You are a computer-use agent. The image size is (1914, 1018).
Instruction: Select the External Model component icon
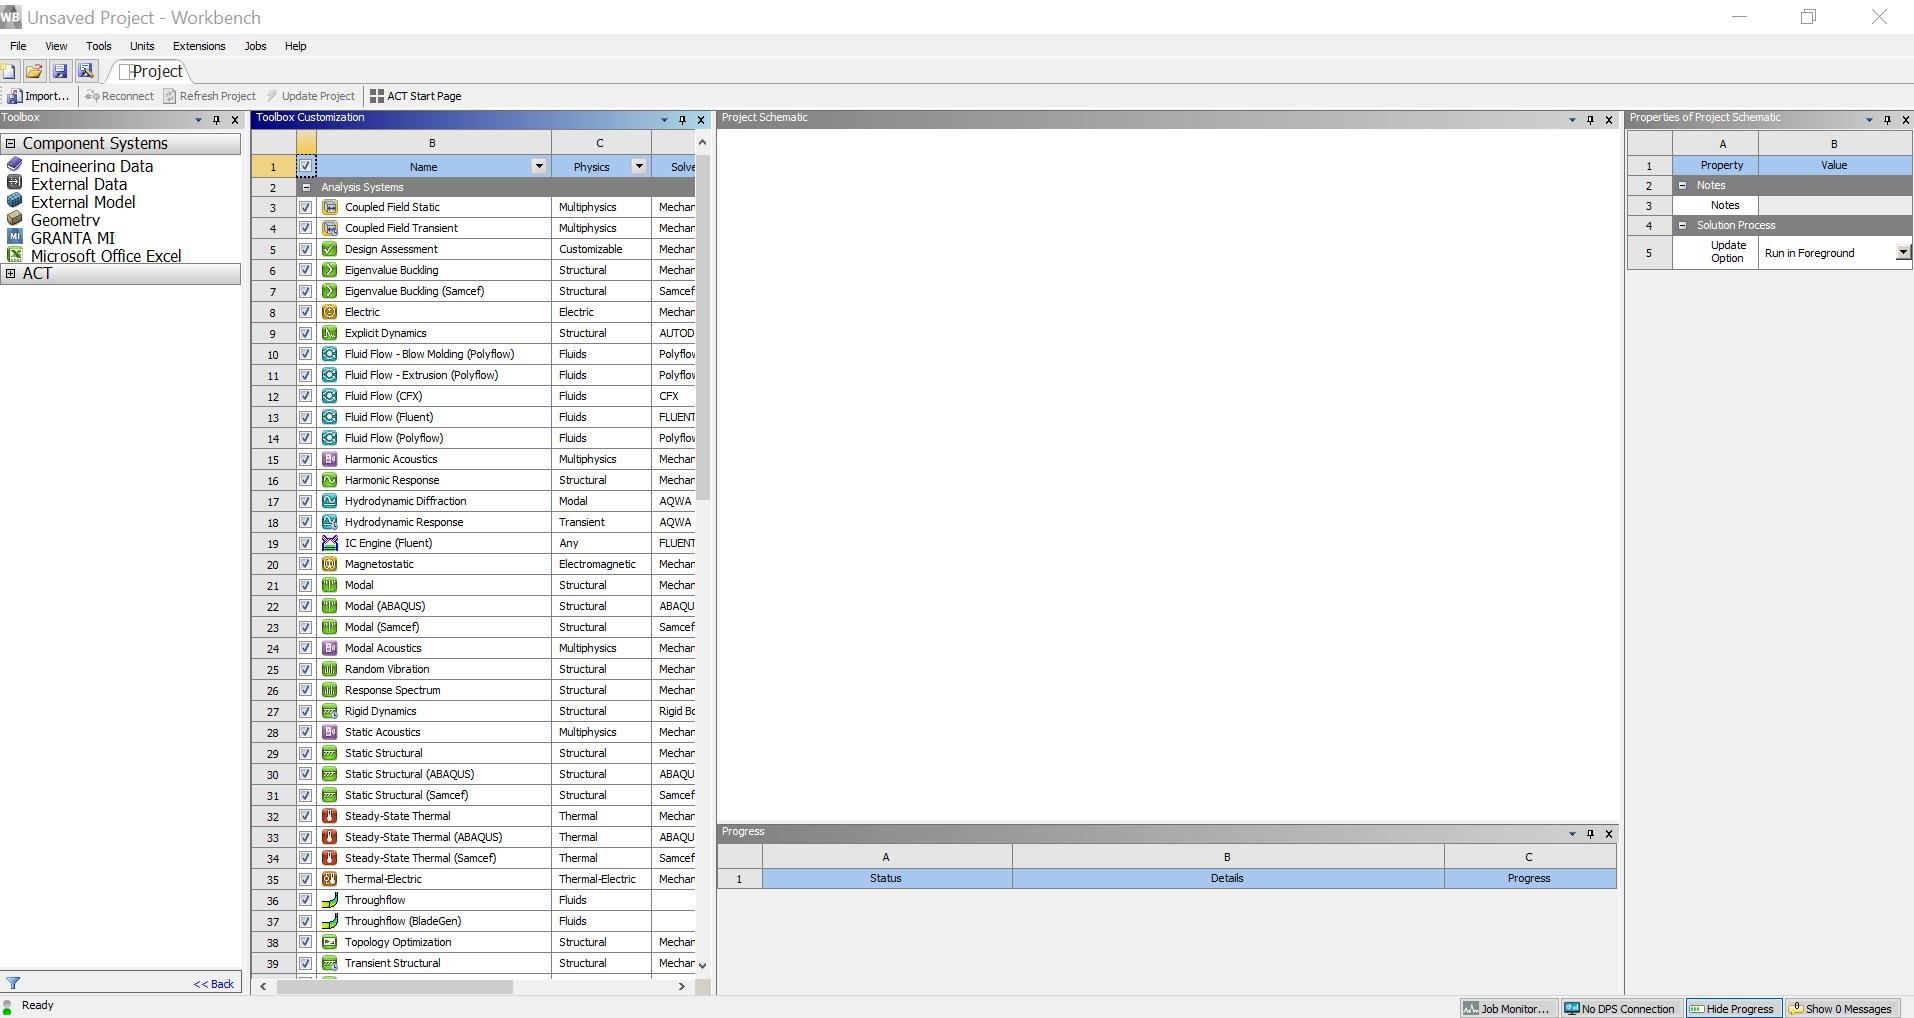[14, 201]
